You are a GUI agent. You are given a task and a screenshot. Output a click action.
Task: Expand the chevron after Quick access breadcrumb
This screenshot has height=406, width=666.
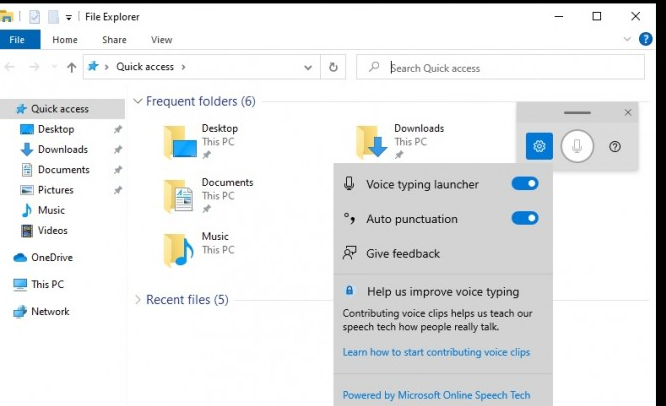pyautogui.click(x=183, y=67)
